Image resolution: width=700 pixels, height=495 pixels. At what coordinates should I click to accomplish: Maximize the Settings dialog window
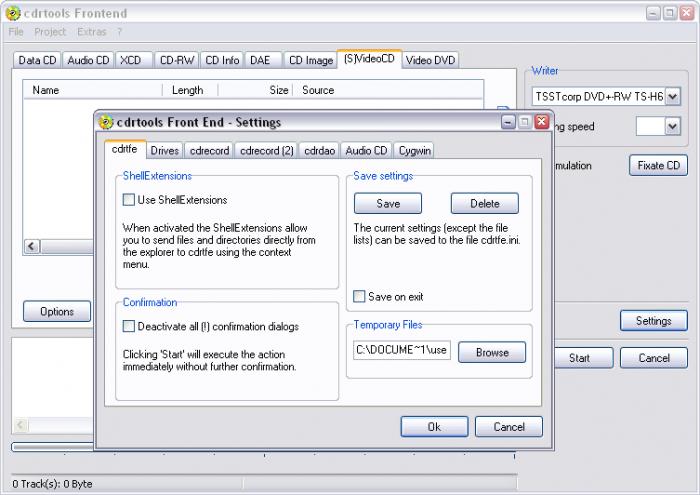pos(525,122)
